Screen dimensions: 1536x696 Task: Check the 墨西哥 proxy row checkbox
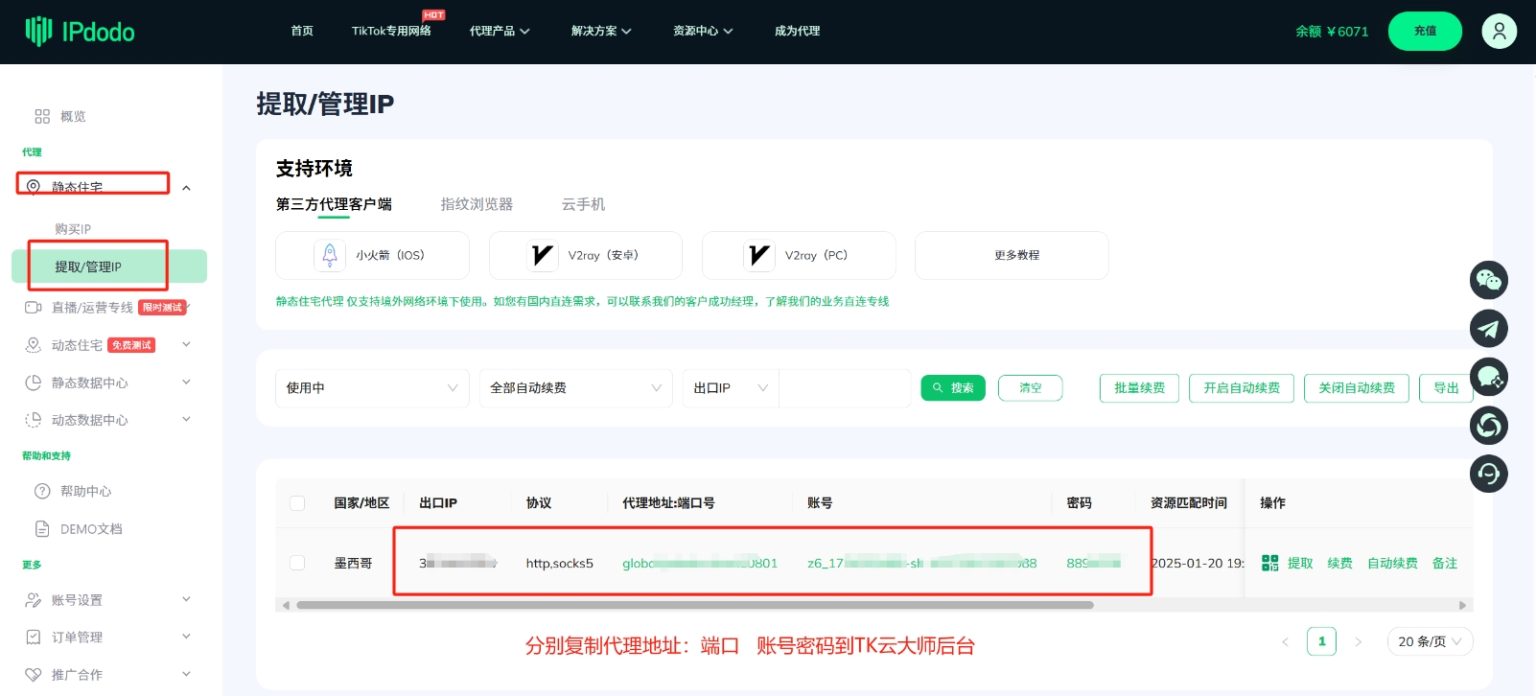click(297, 562)
